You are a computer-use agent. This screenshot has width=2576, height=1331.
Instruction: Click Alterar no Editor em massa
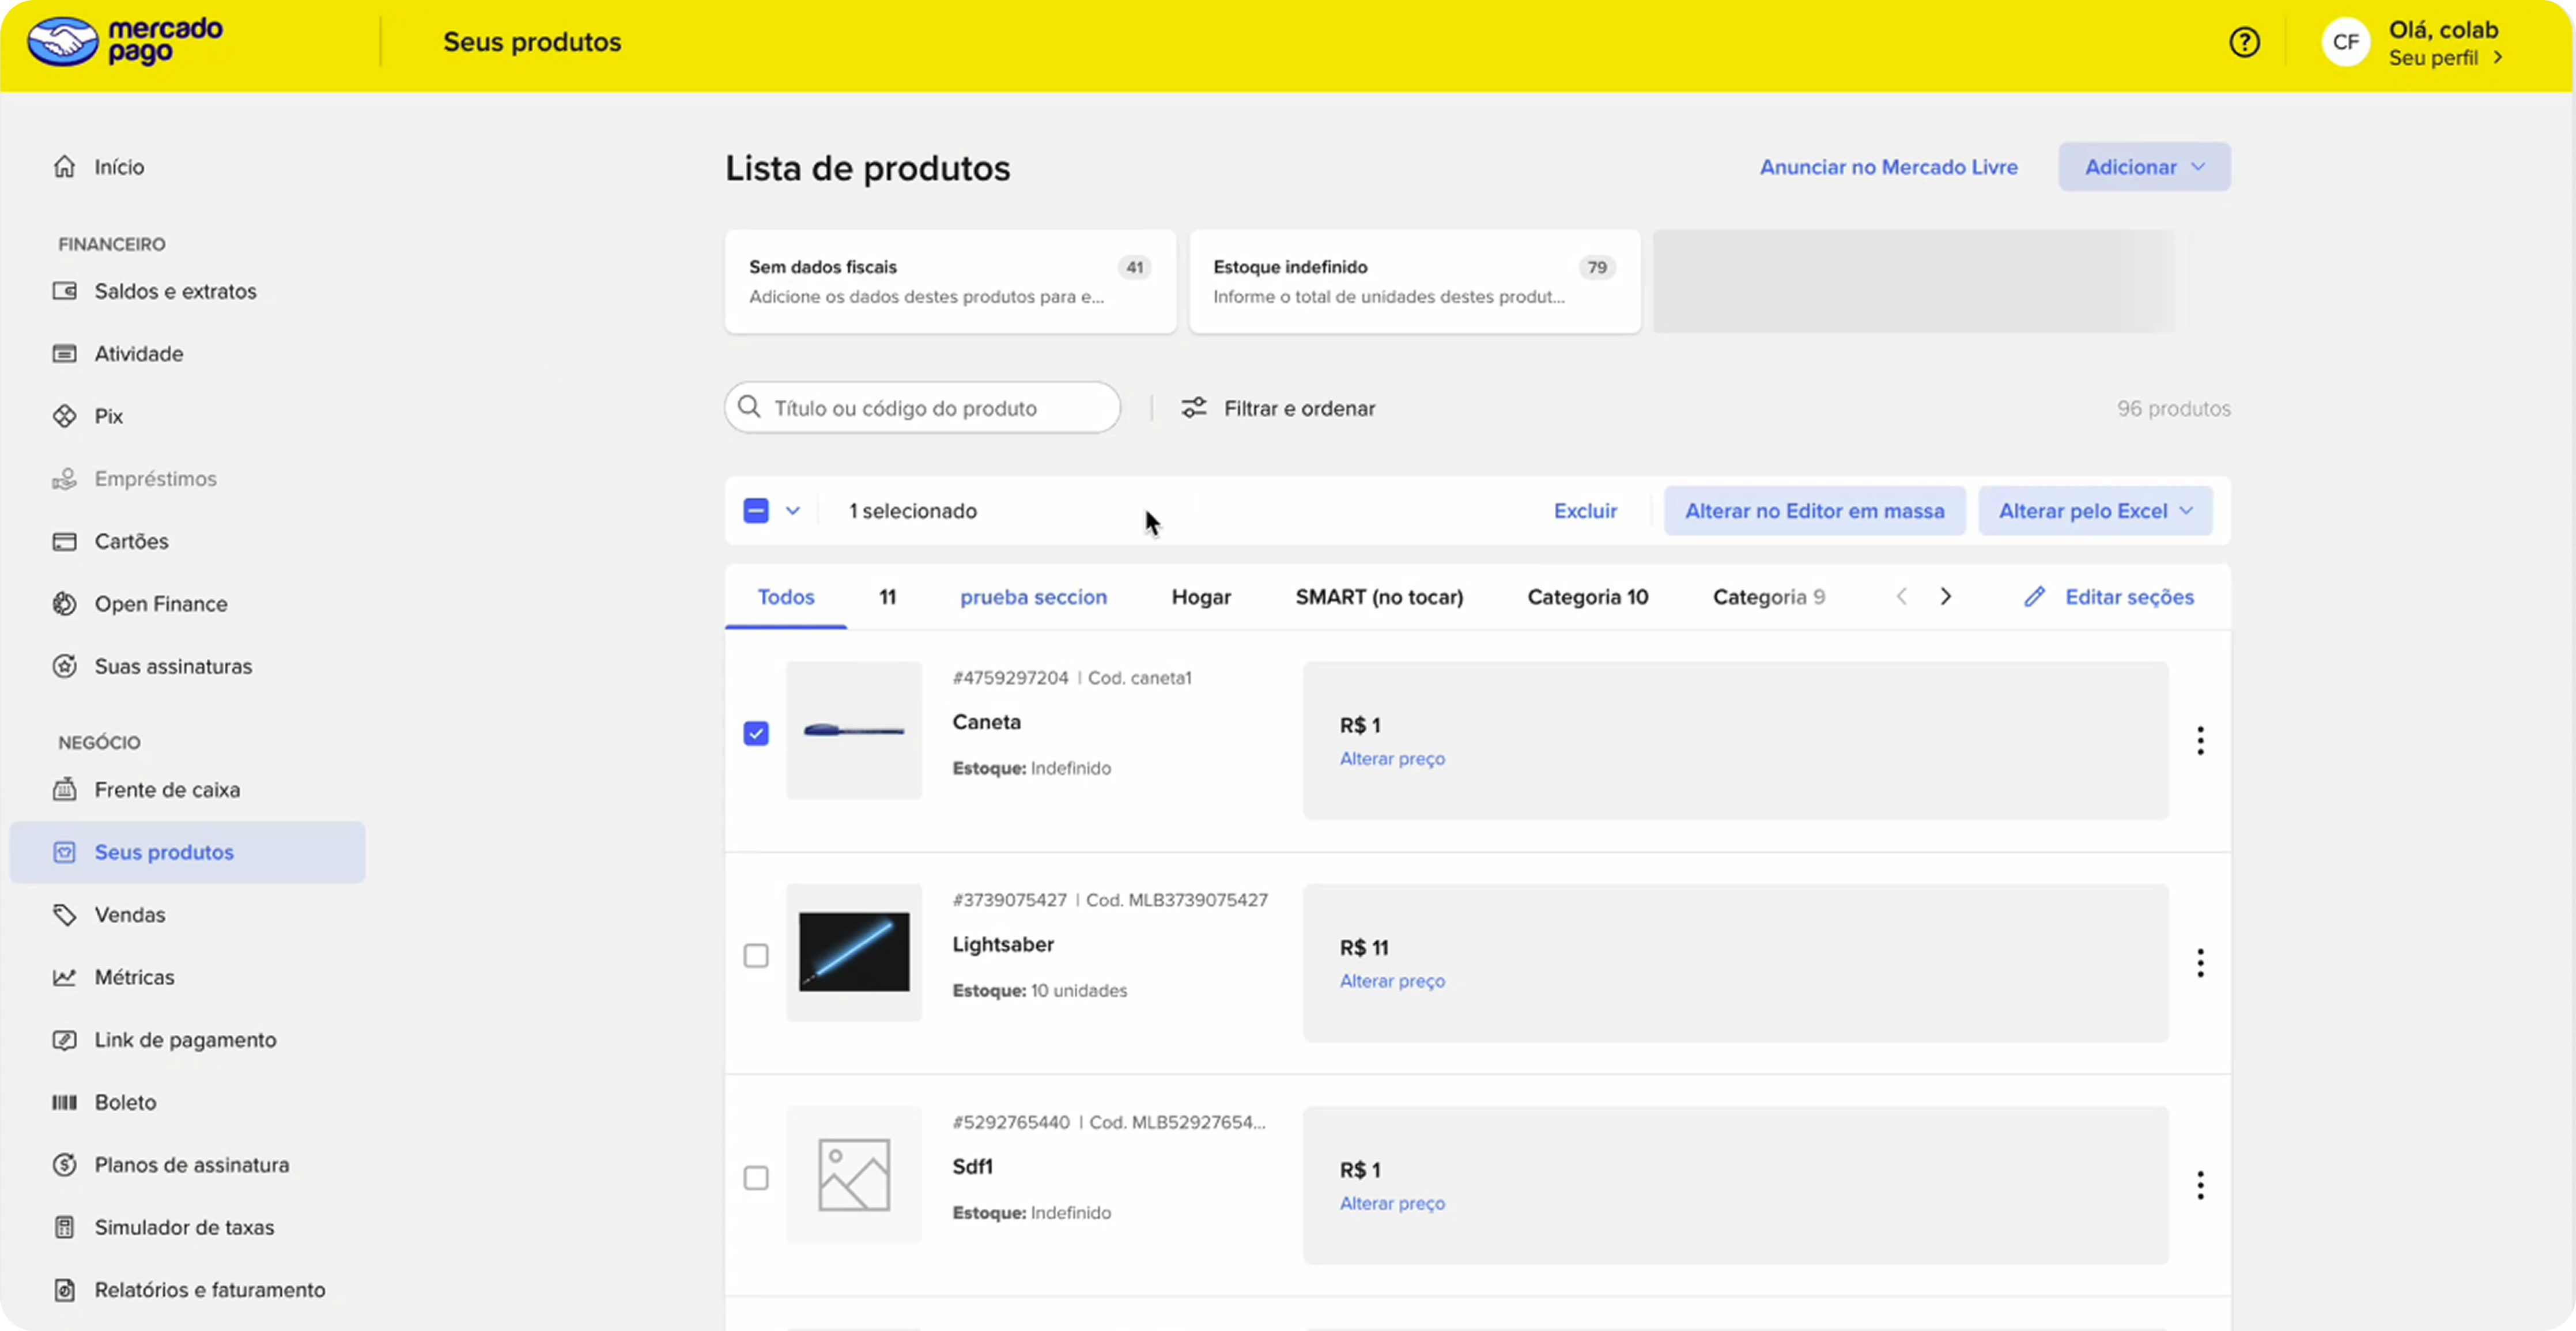pos(1814,511)
